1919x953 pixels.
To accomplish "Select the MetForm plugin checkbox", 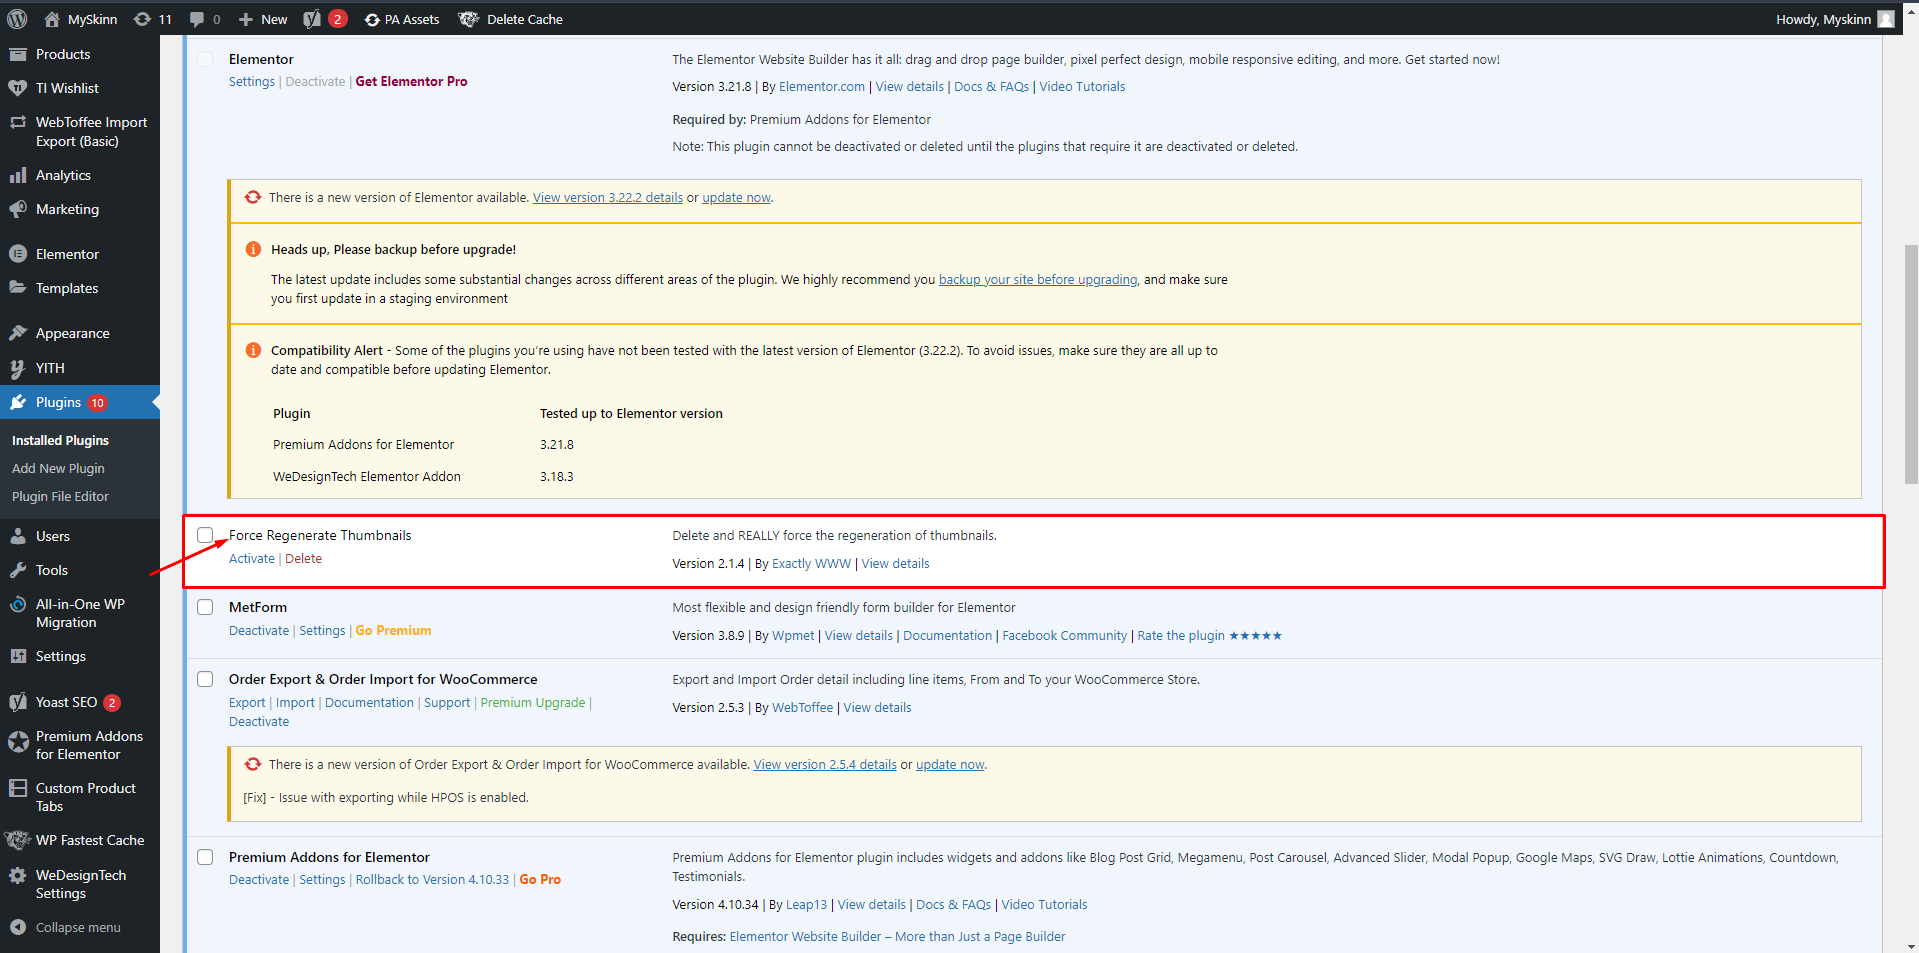I will click(205, 607).
